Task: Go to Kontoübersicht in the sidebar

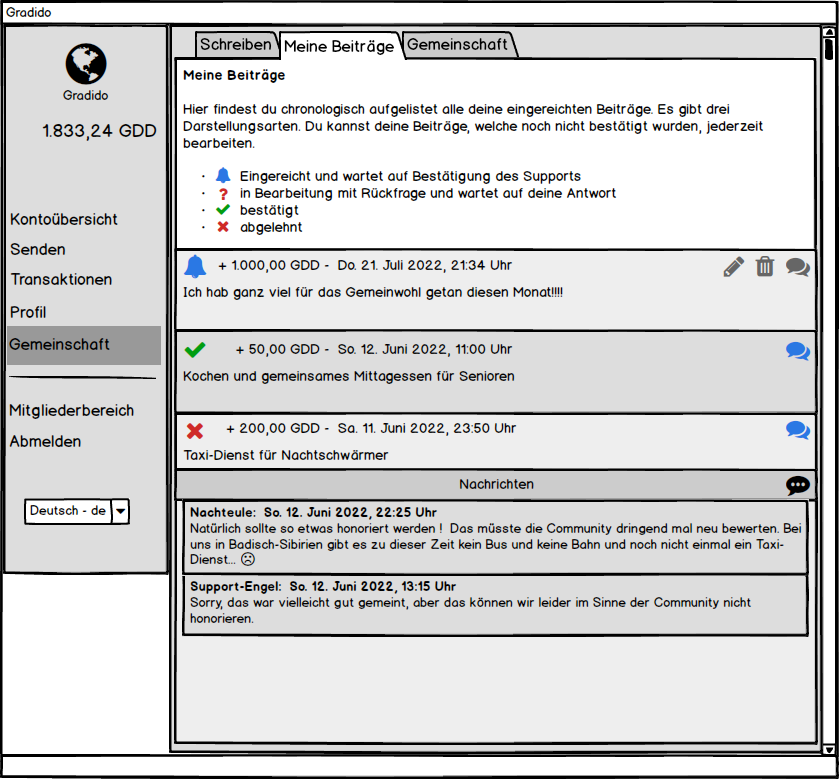Action: tap(64, 219)
